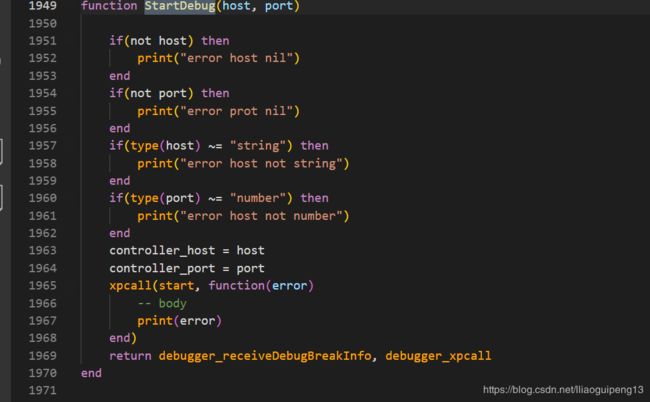Image resolution: width=650 pixels, height=402 pixels.
Task: Click the end keyword on line 1959
Action: click(x=120, y=181)
